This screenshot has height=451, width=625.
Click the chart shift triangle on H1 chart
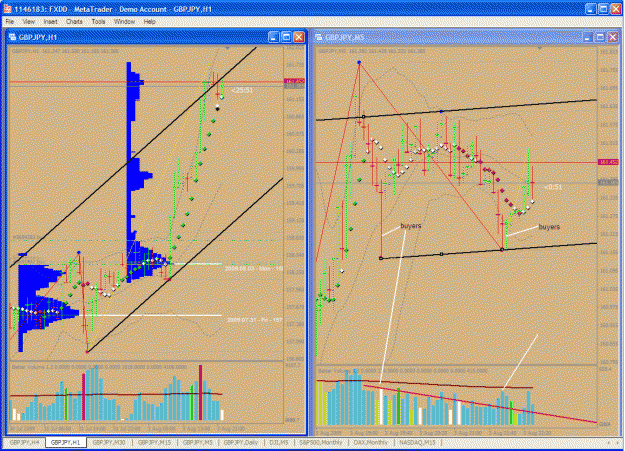coord(228,48)
